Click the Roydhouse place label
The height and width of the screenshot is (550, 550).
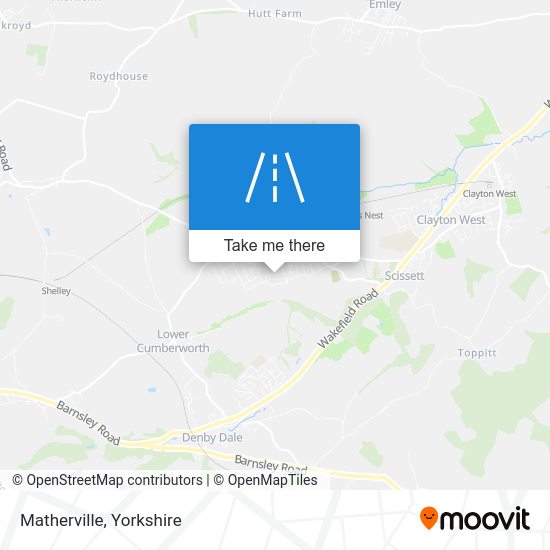point(119,76)
